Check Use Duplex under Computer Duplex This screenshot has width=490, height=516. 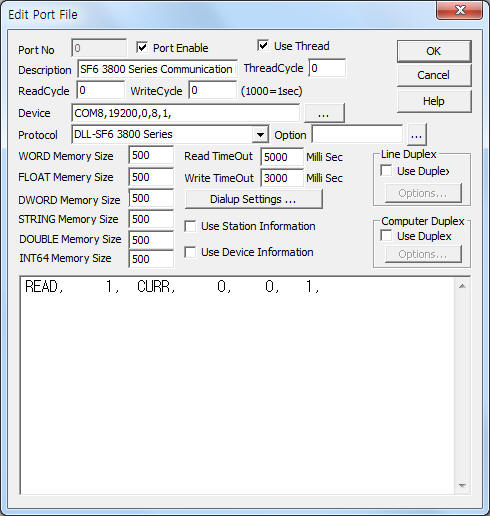pyautogui.click(x=386, y=236)
